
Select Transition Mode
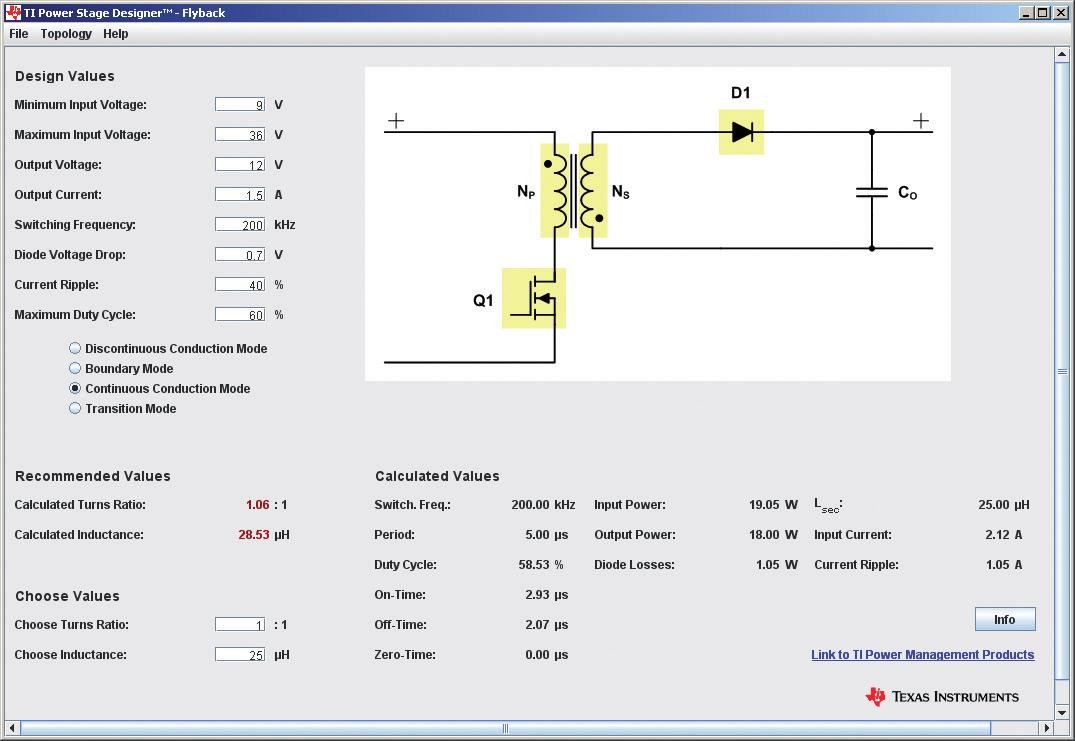[x=75, y=408]
